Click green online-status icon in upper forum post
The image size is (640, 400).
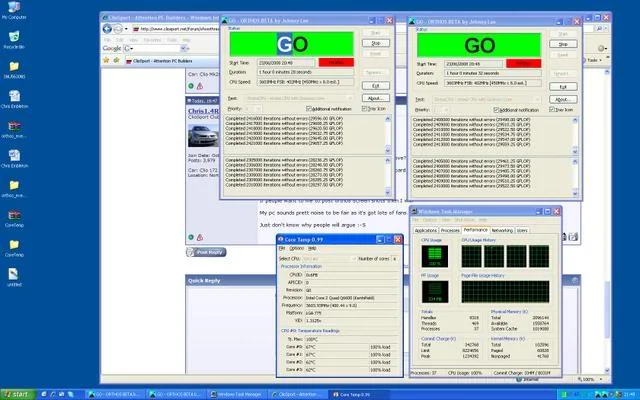click(191, 86)
